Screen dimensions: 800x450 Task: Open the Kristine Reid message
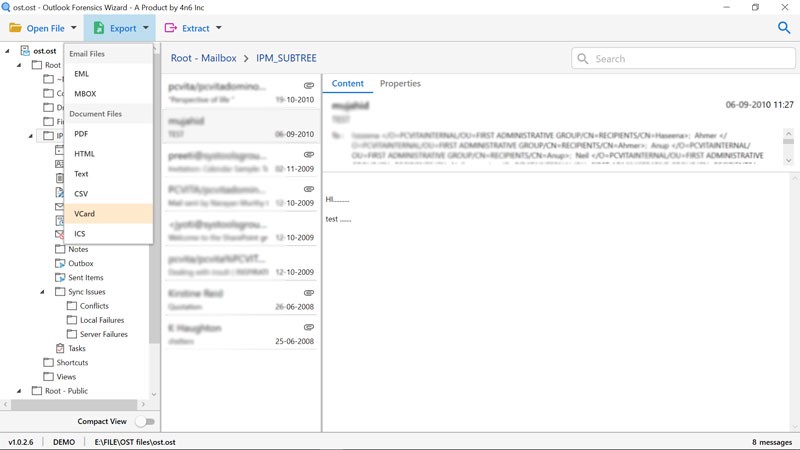point(241,300)
